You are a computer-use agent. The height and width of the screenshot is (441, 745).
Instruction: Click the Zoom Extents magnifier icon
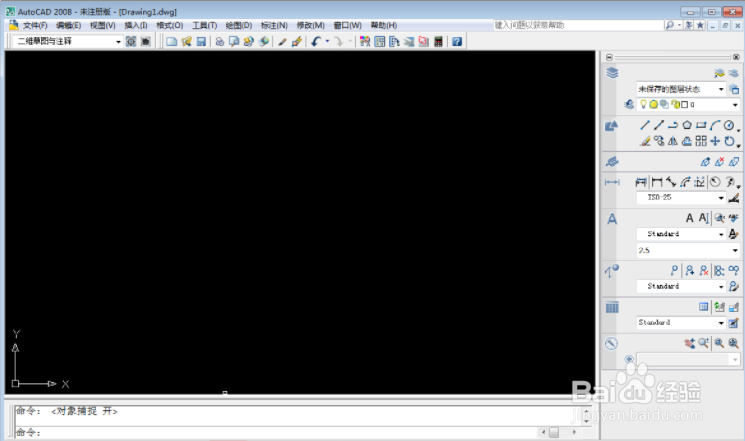coord(734,343)
